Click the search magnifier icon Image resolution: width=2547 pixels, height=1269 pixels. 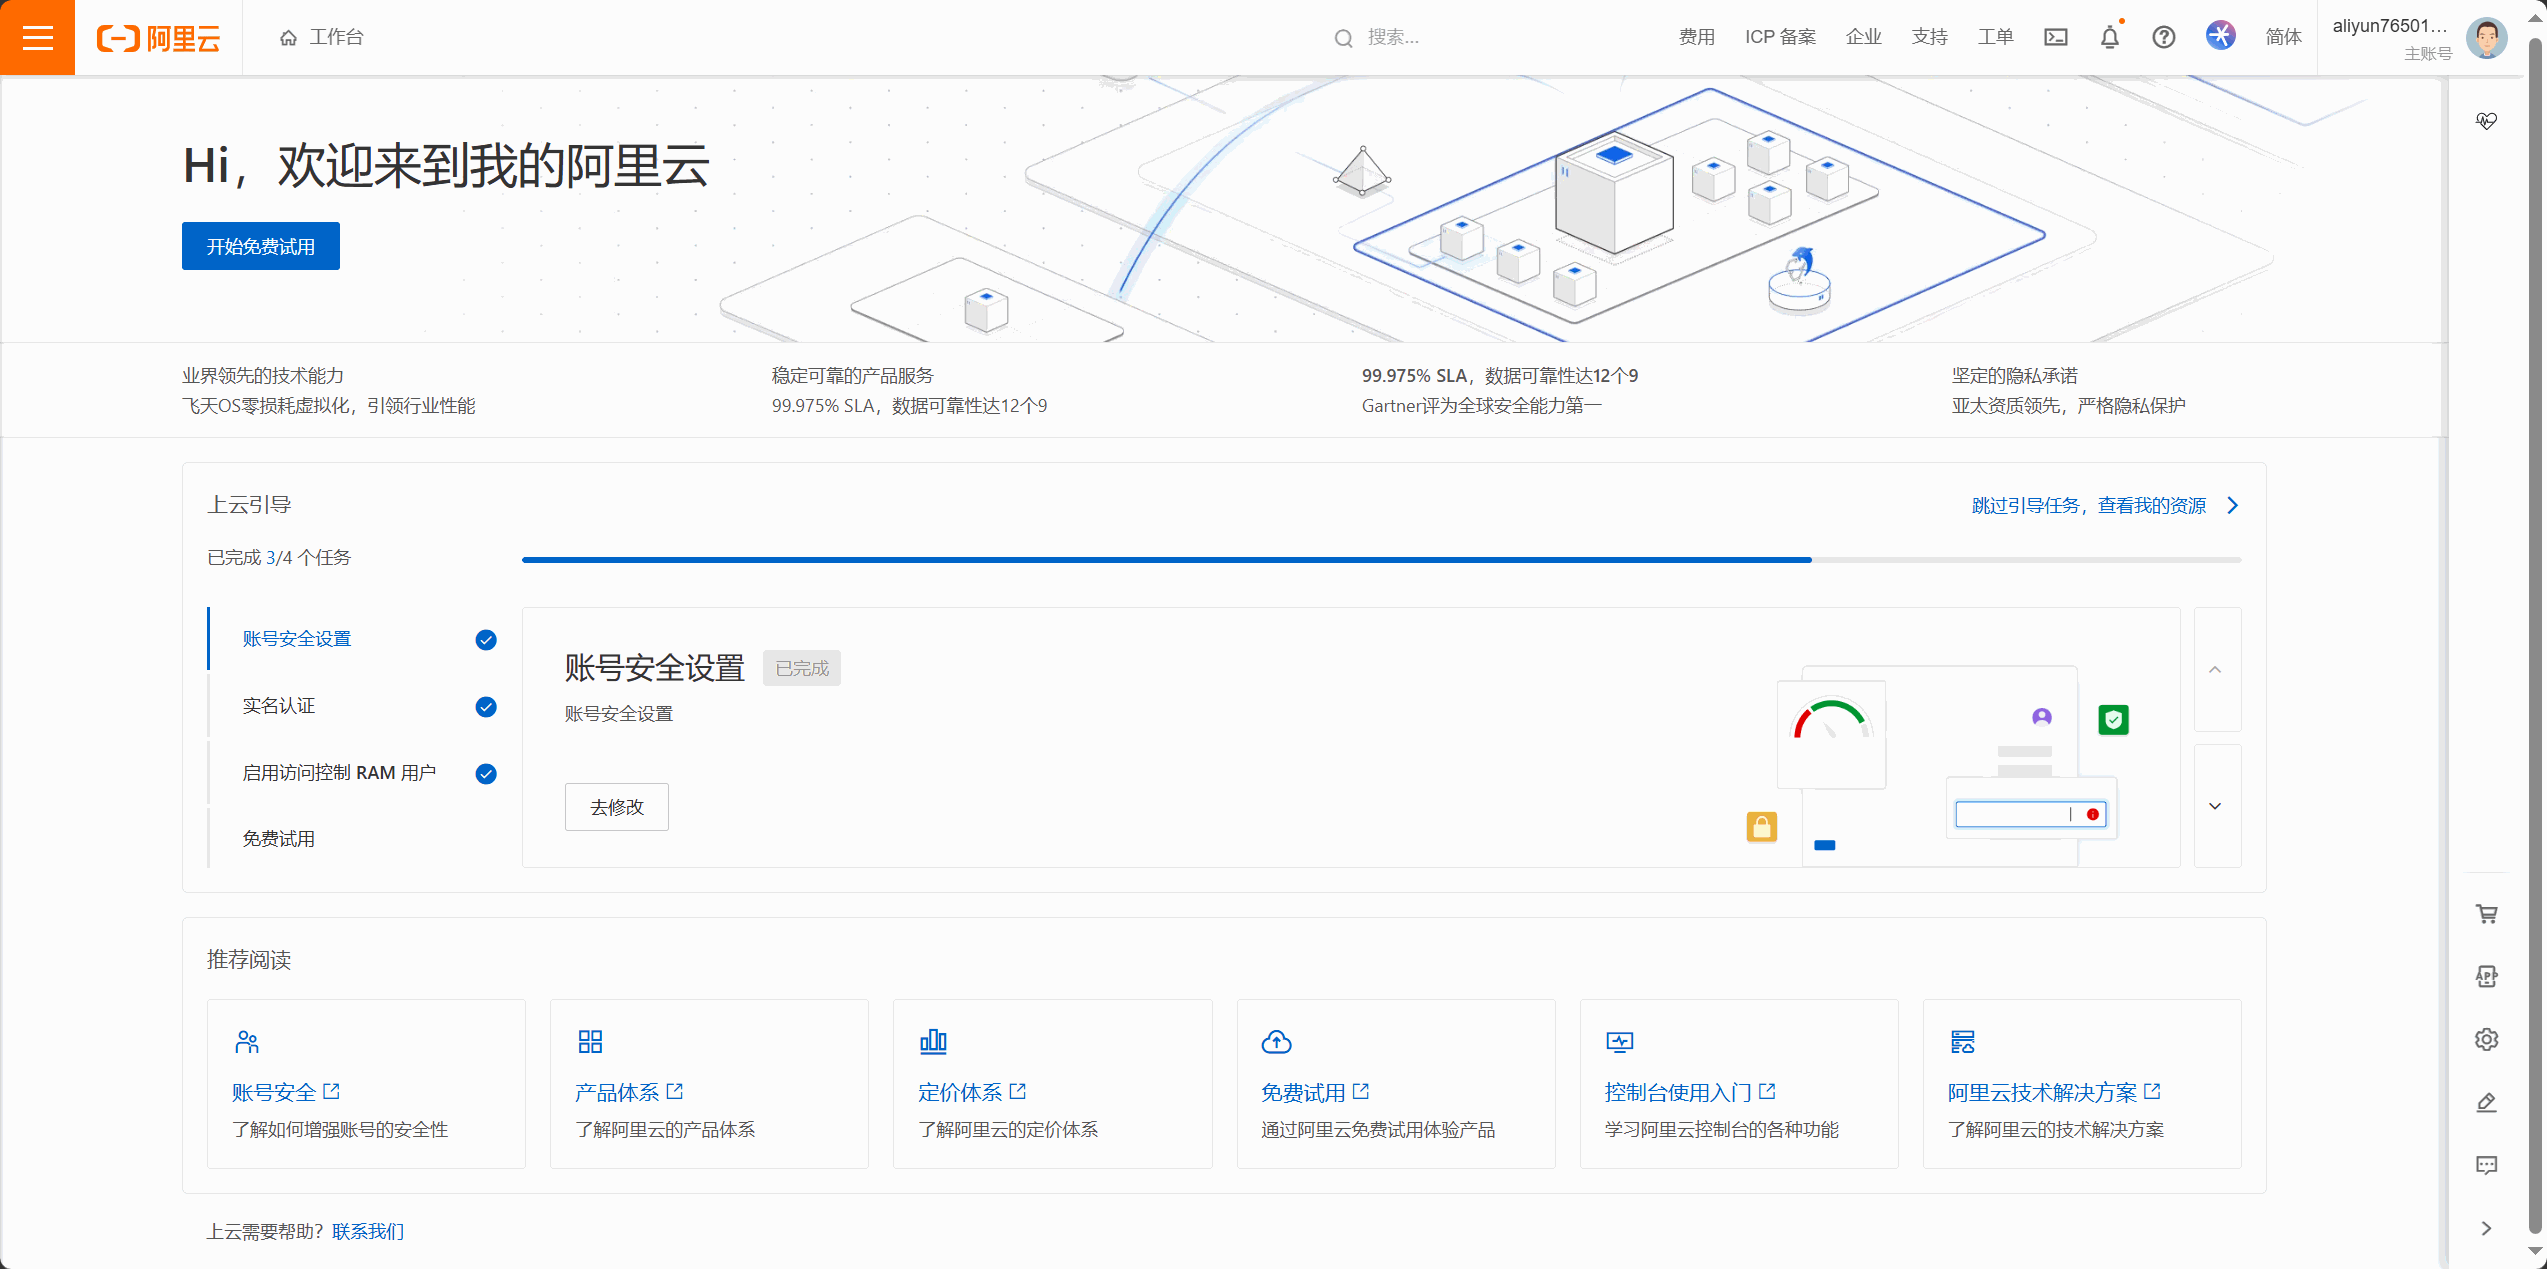tap(1343, 38)
